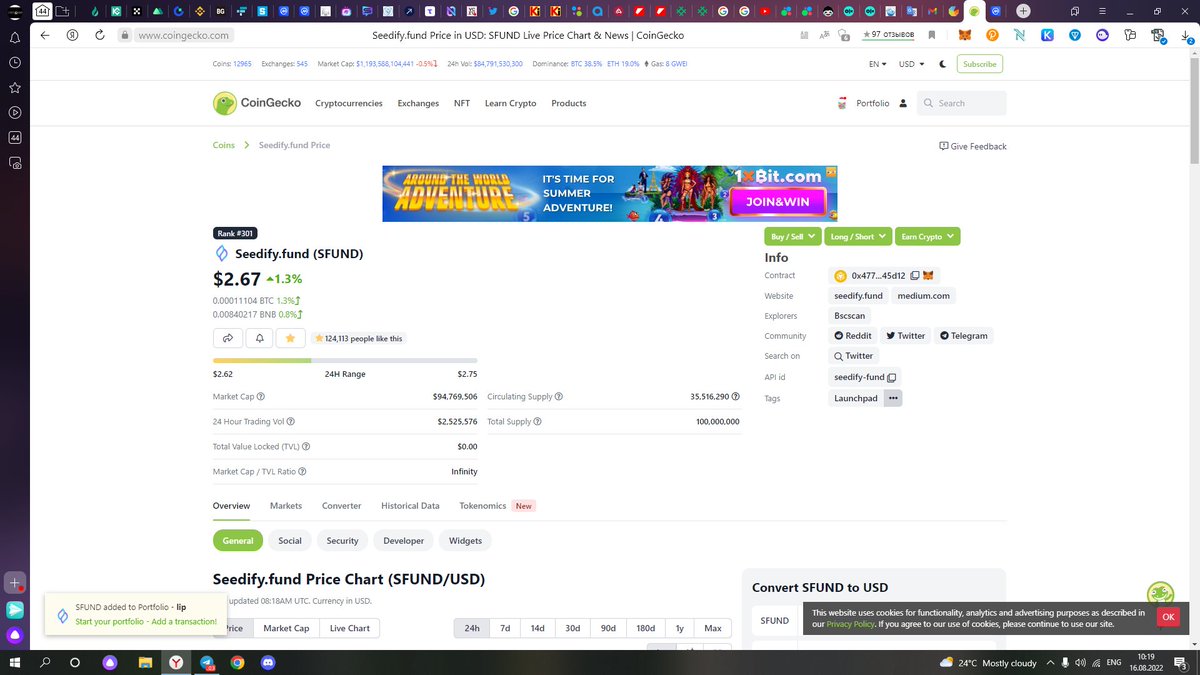1200x675 pixels.
Task: Click the info icon next to 35,516,290
Action: [x=736, y=397]
